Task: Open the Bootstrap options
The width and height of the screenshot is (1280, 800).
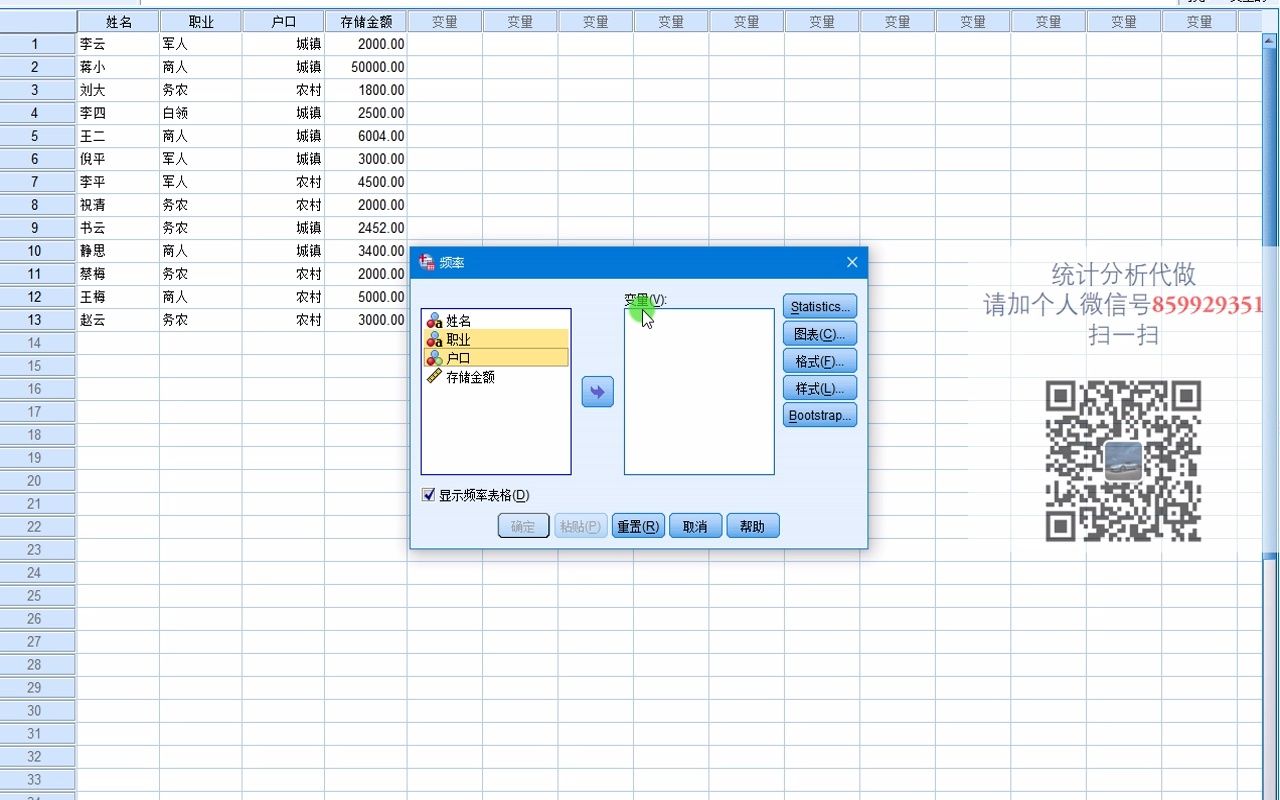Action: coord(820,415)
